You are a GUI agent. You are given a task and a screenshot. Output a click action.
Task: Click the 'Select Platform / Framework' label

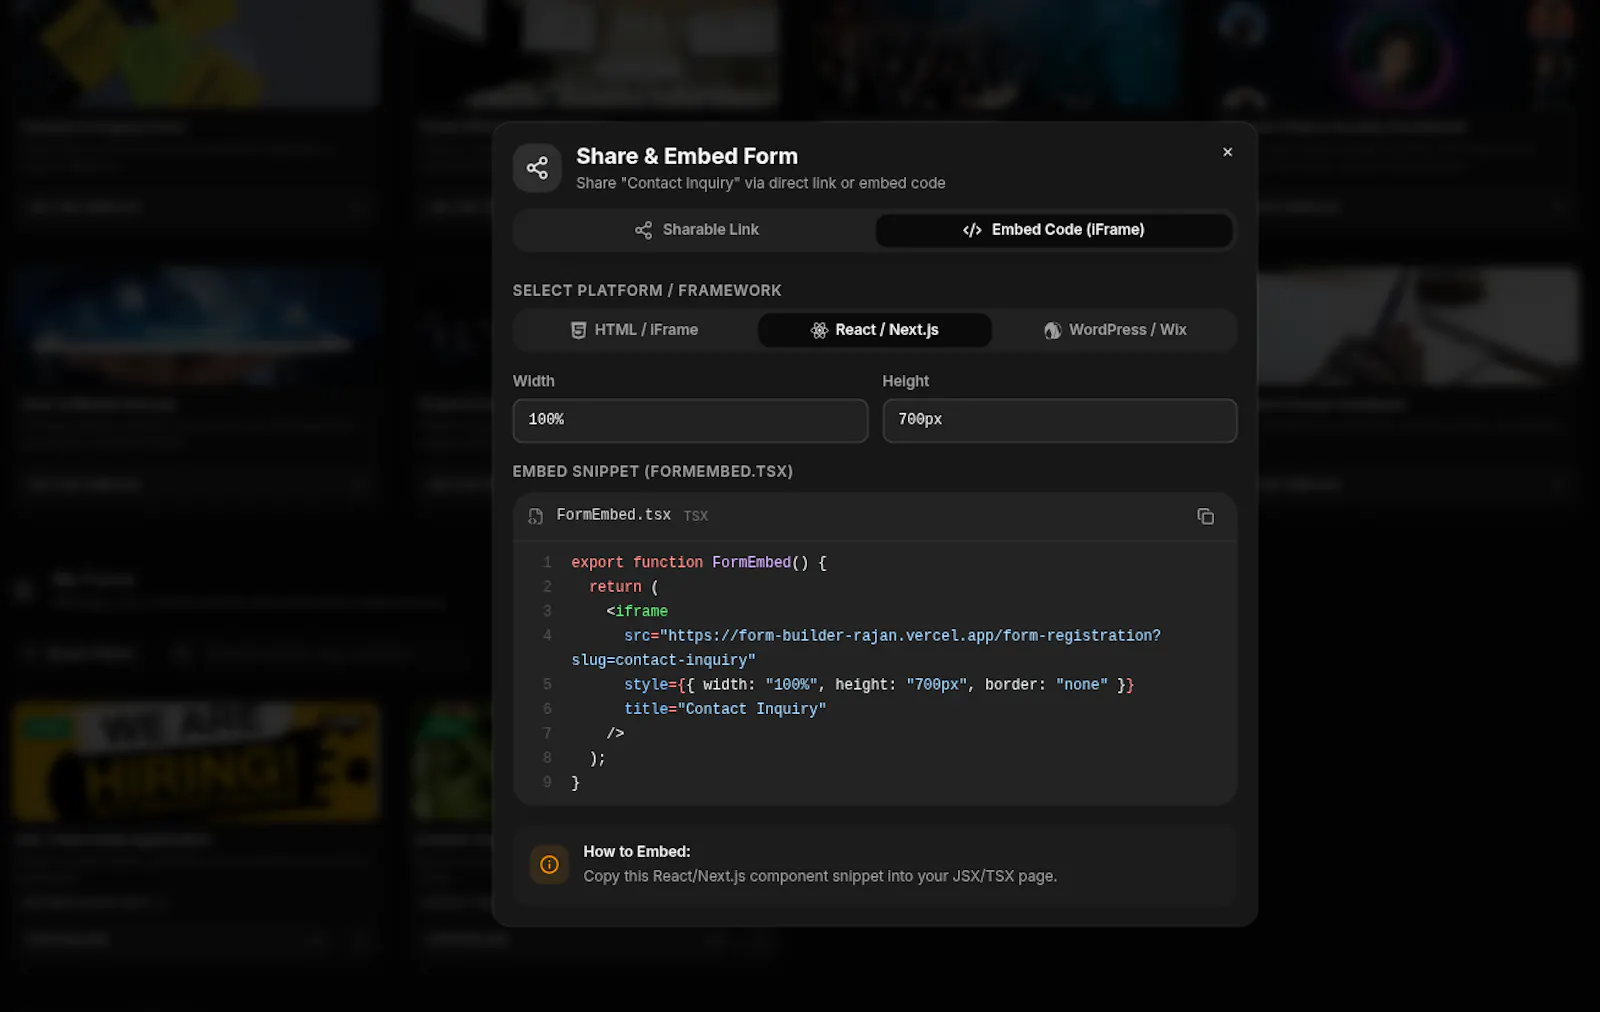pyautogui.click(x=647, y=291)
